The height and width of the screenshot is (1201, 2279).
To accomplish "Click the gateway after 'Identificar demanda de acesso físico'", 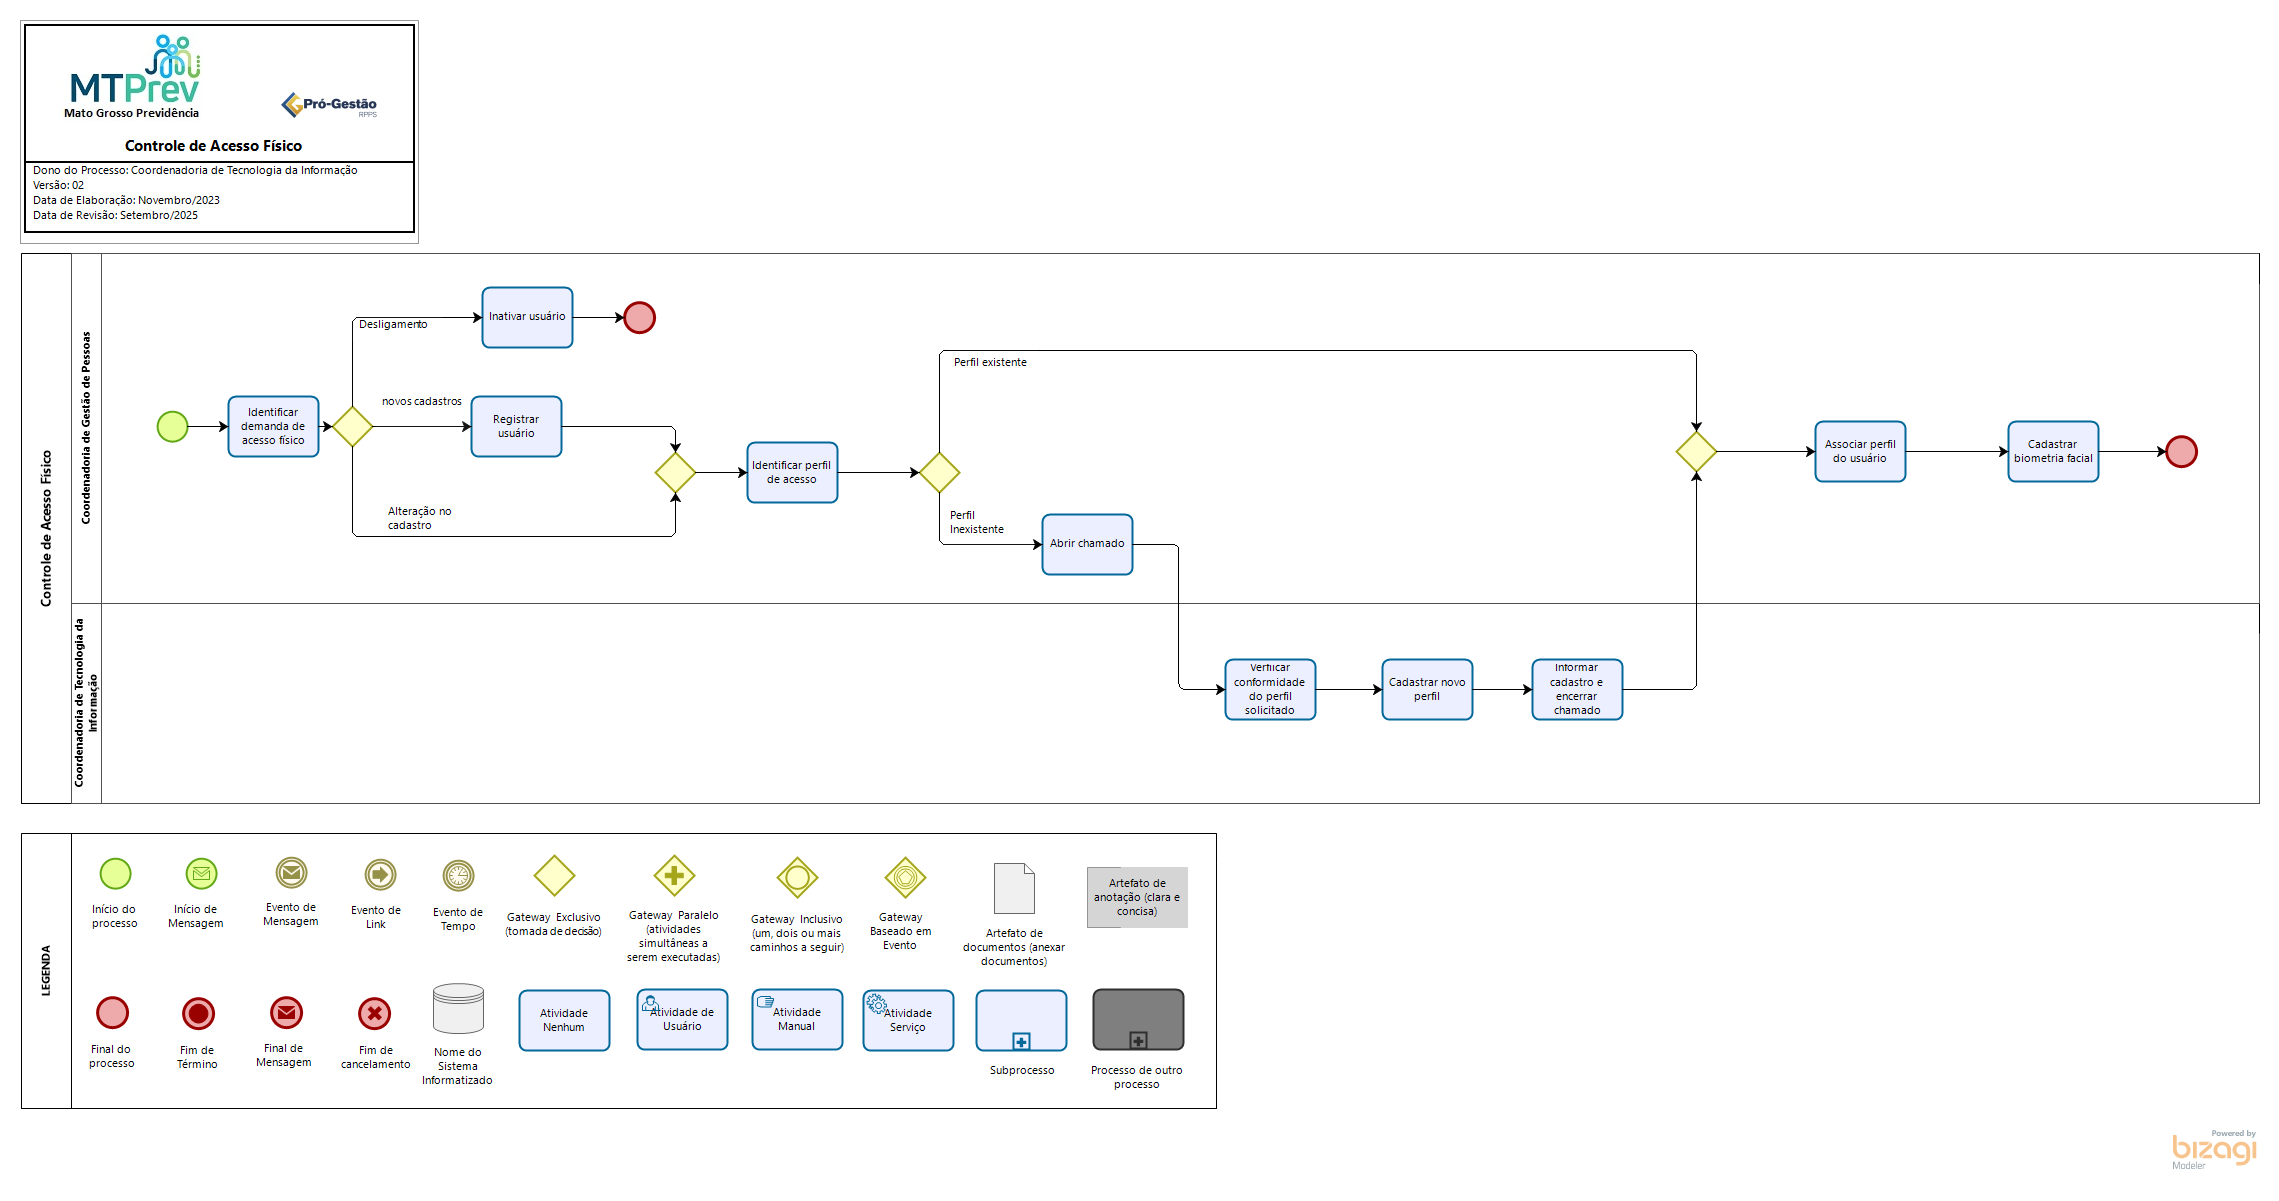I will coord(352,427).
